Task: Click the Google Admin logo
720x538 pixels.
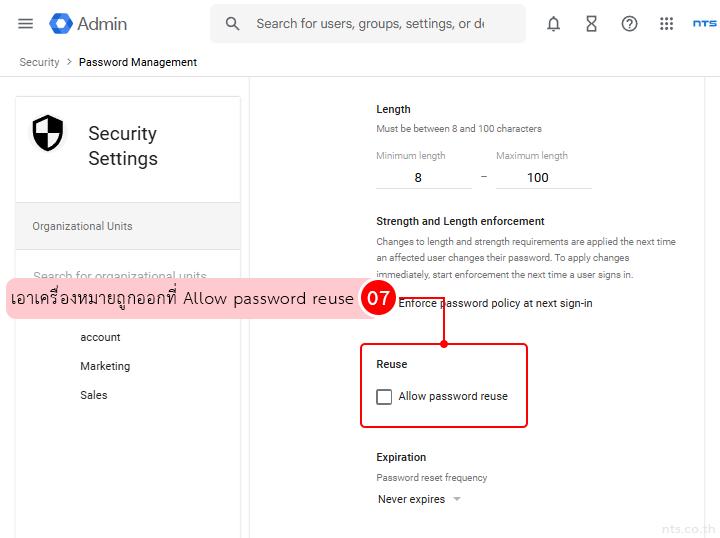Action: [x=88, y=24]
